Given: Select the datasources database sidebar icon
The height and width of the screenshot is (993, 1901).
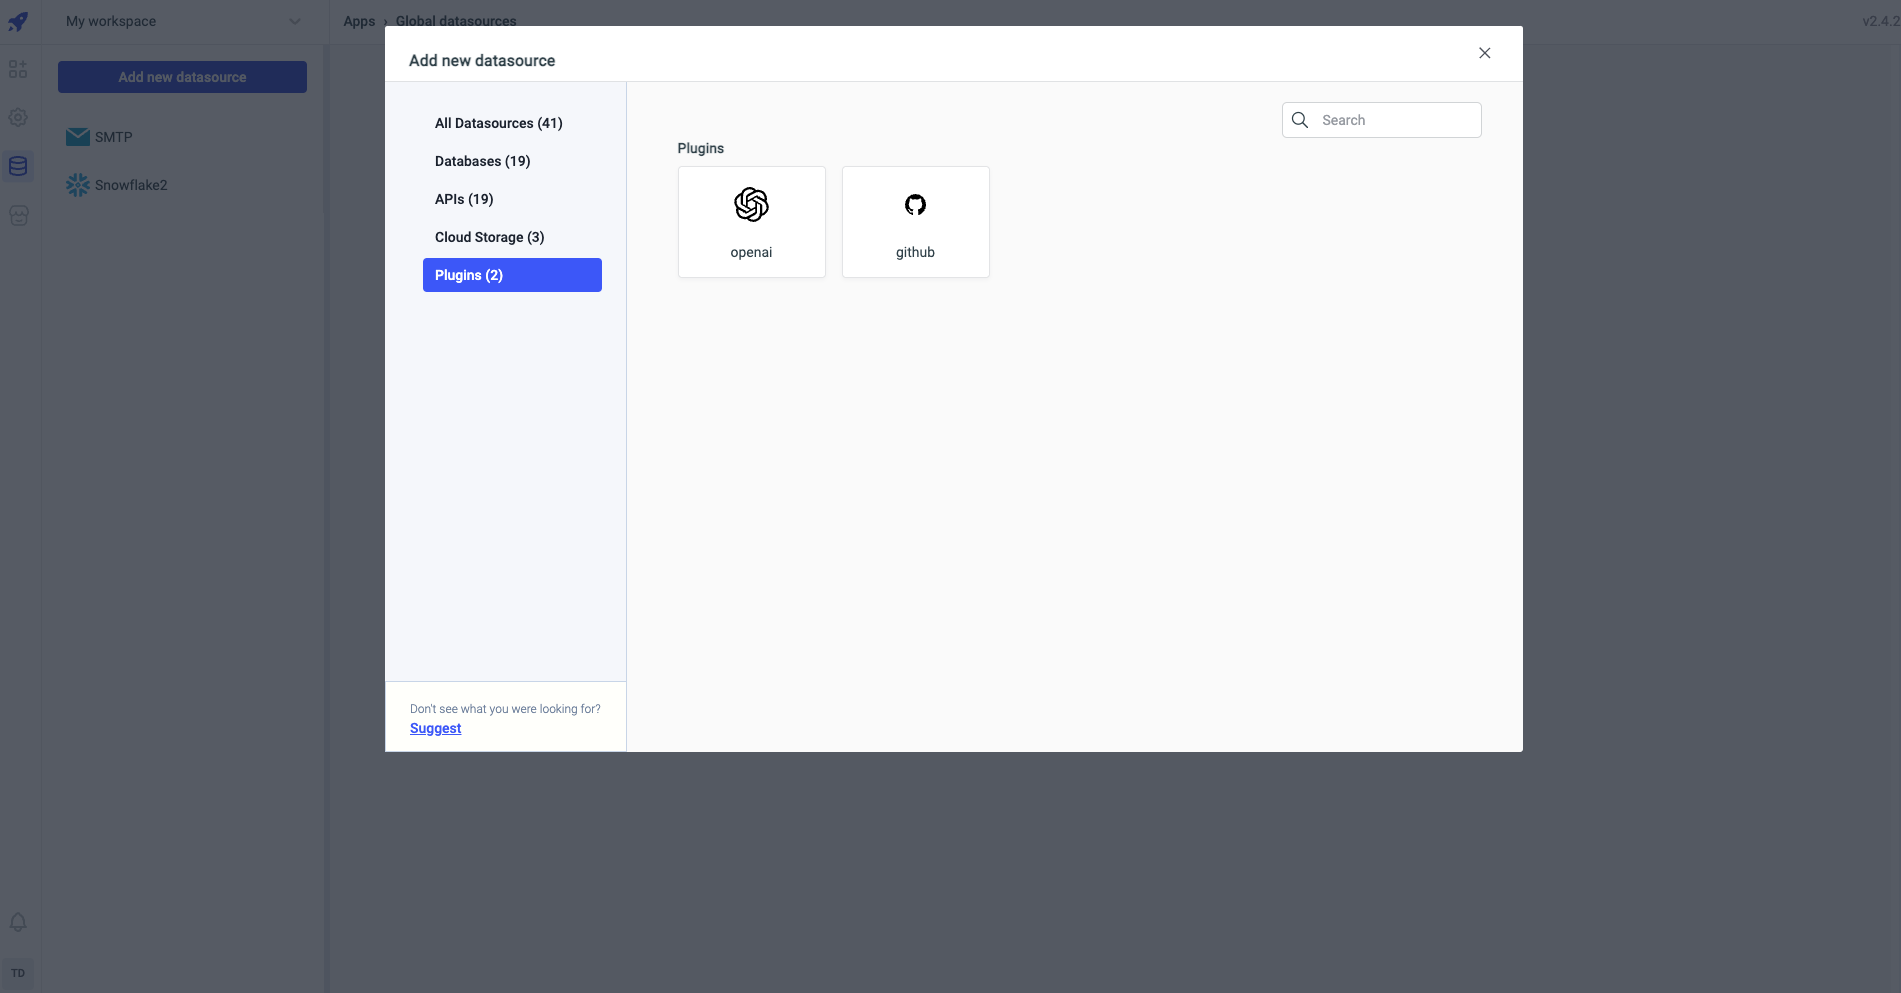Looking at the screenshot, I should tap(18, 166).
